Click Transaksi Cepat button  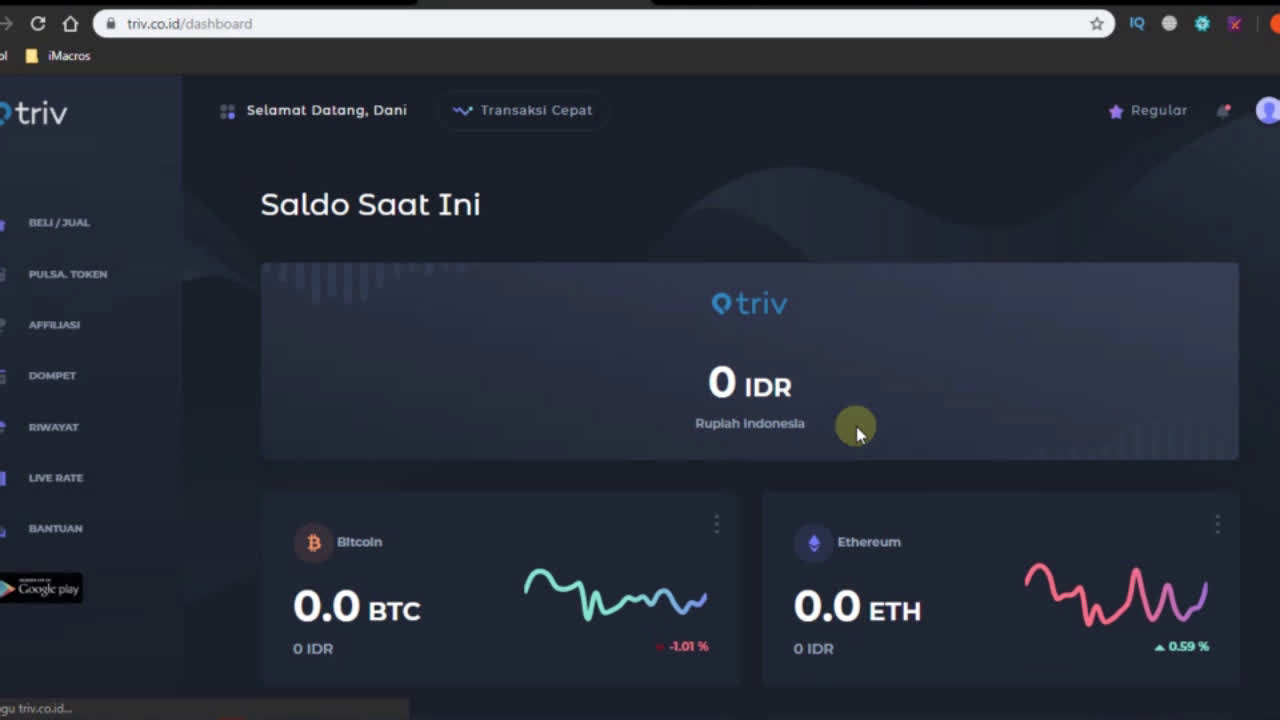[523, 111]
